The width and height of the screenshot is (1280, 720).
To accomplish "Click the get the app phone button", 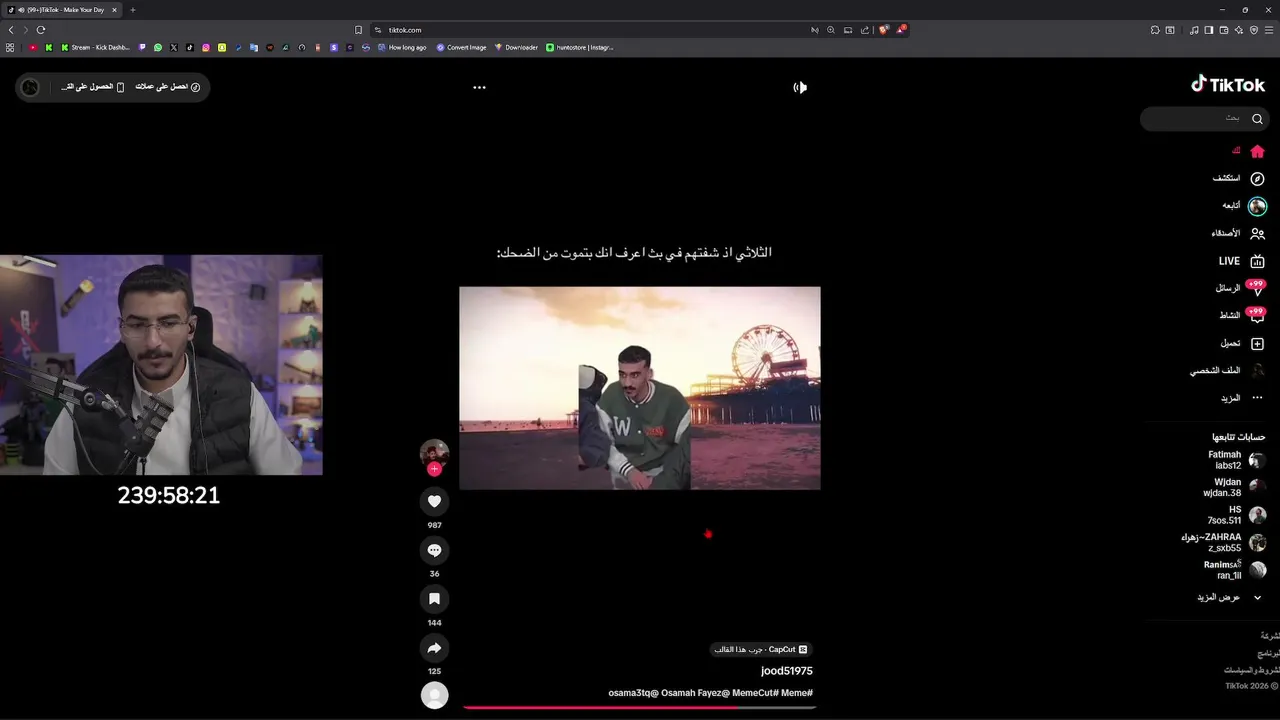I will [x=93, y=87].
